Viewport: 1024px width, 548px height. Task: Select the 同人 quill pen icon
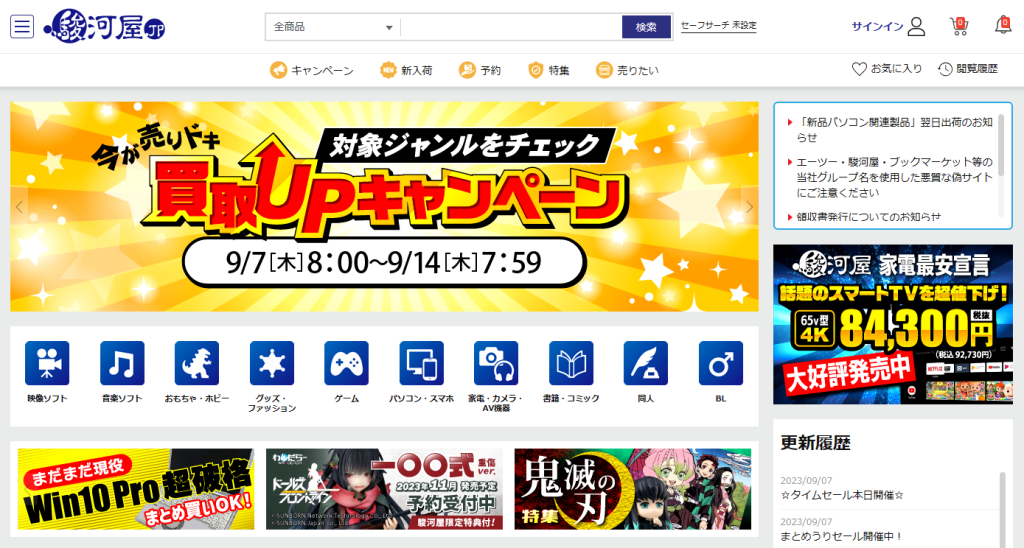point(645,363)
